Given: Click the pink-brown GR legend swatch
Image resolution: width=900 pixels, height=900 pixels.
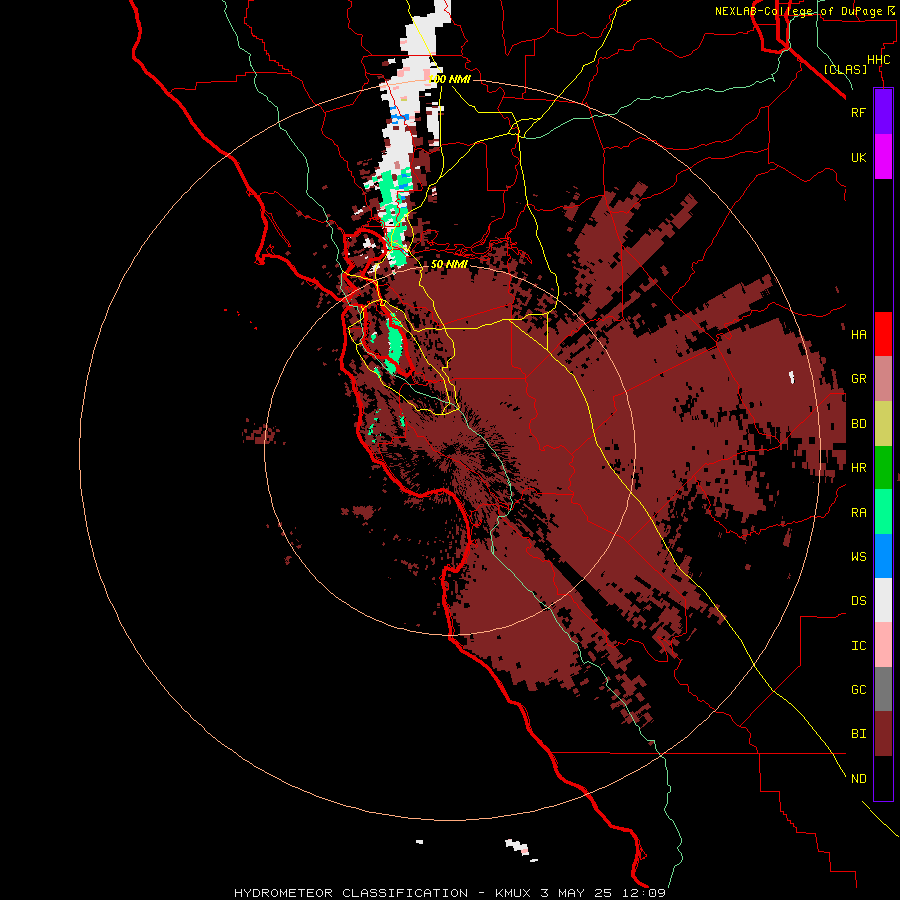Looking at the screenshot, I should click(x=883, y=379).
